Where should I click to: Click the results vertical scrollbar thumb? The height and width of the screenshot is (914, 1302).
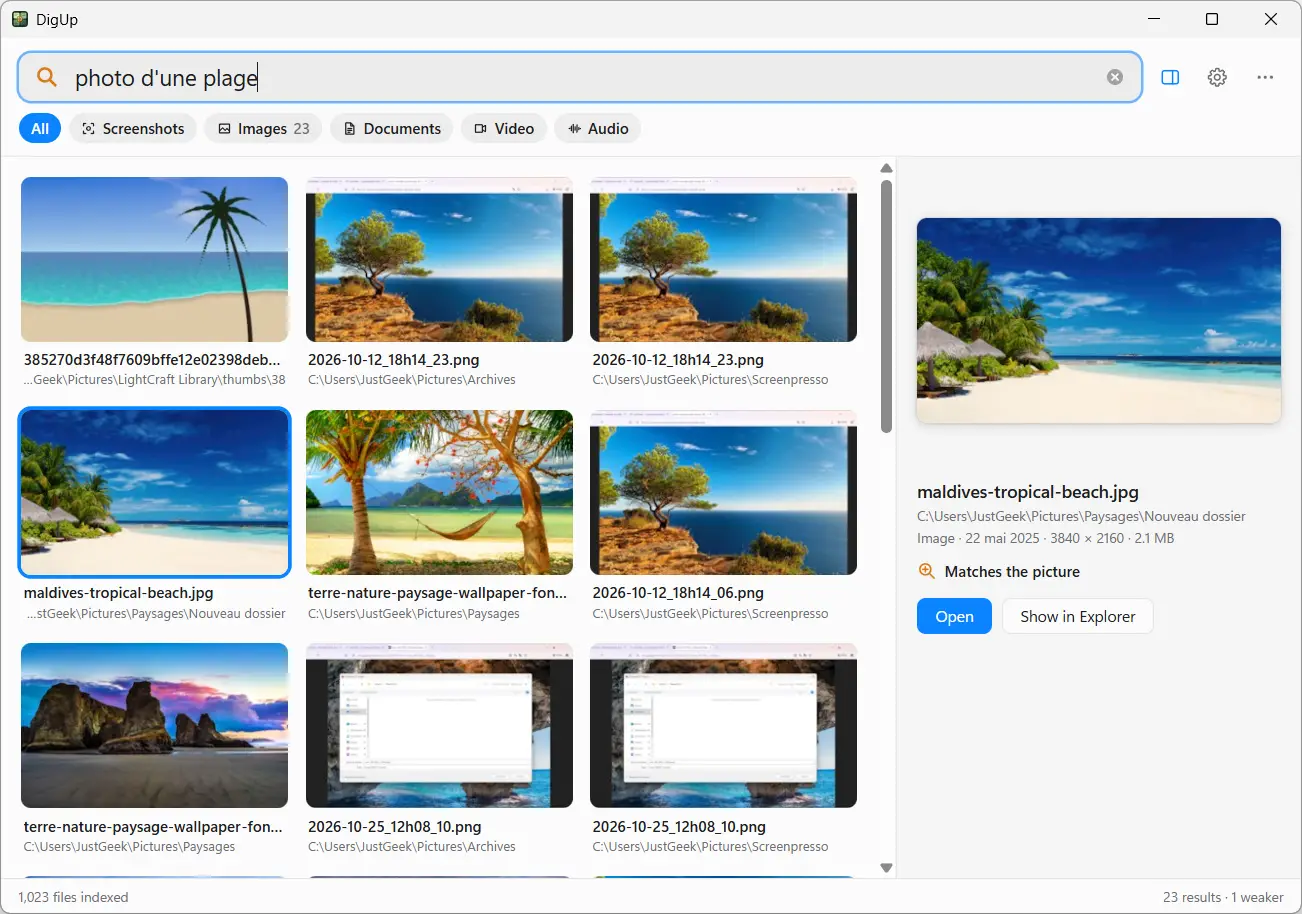point(886,306)
